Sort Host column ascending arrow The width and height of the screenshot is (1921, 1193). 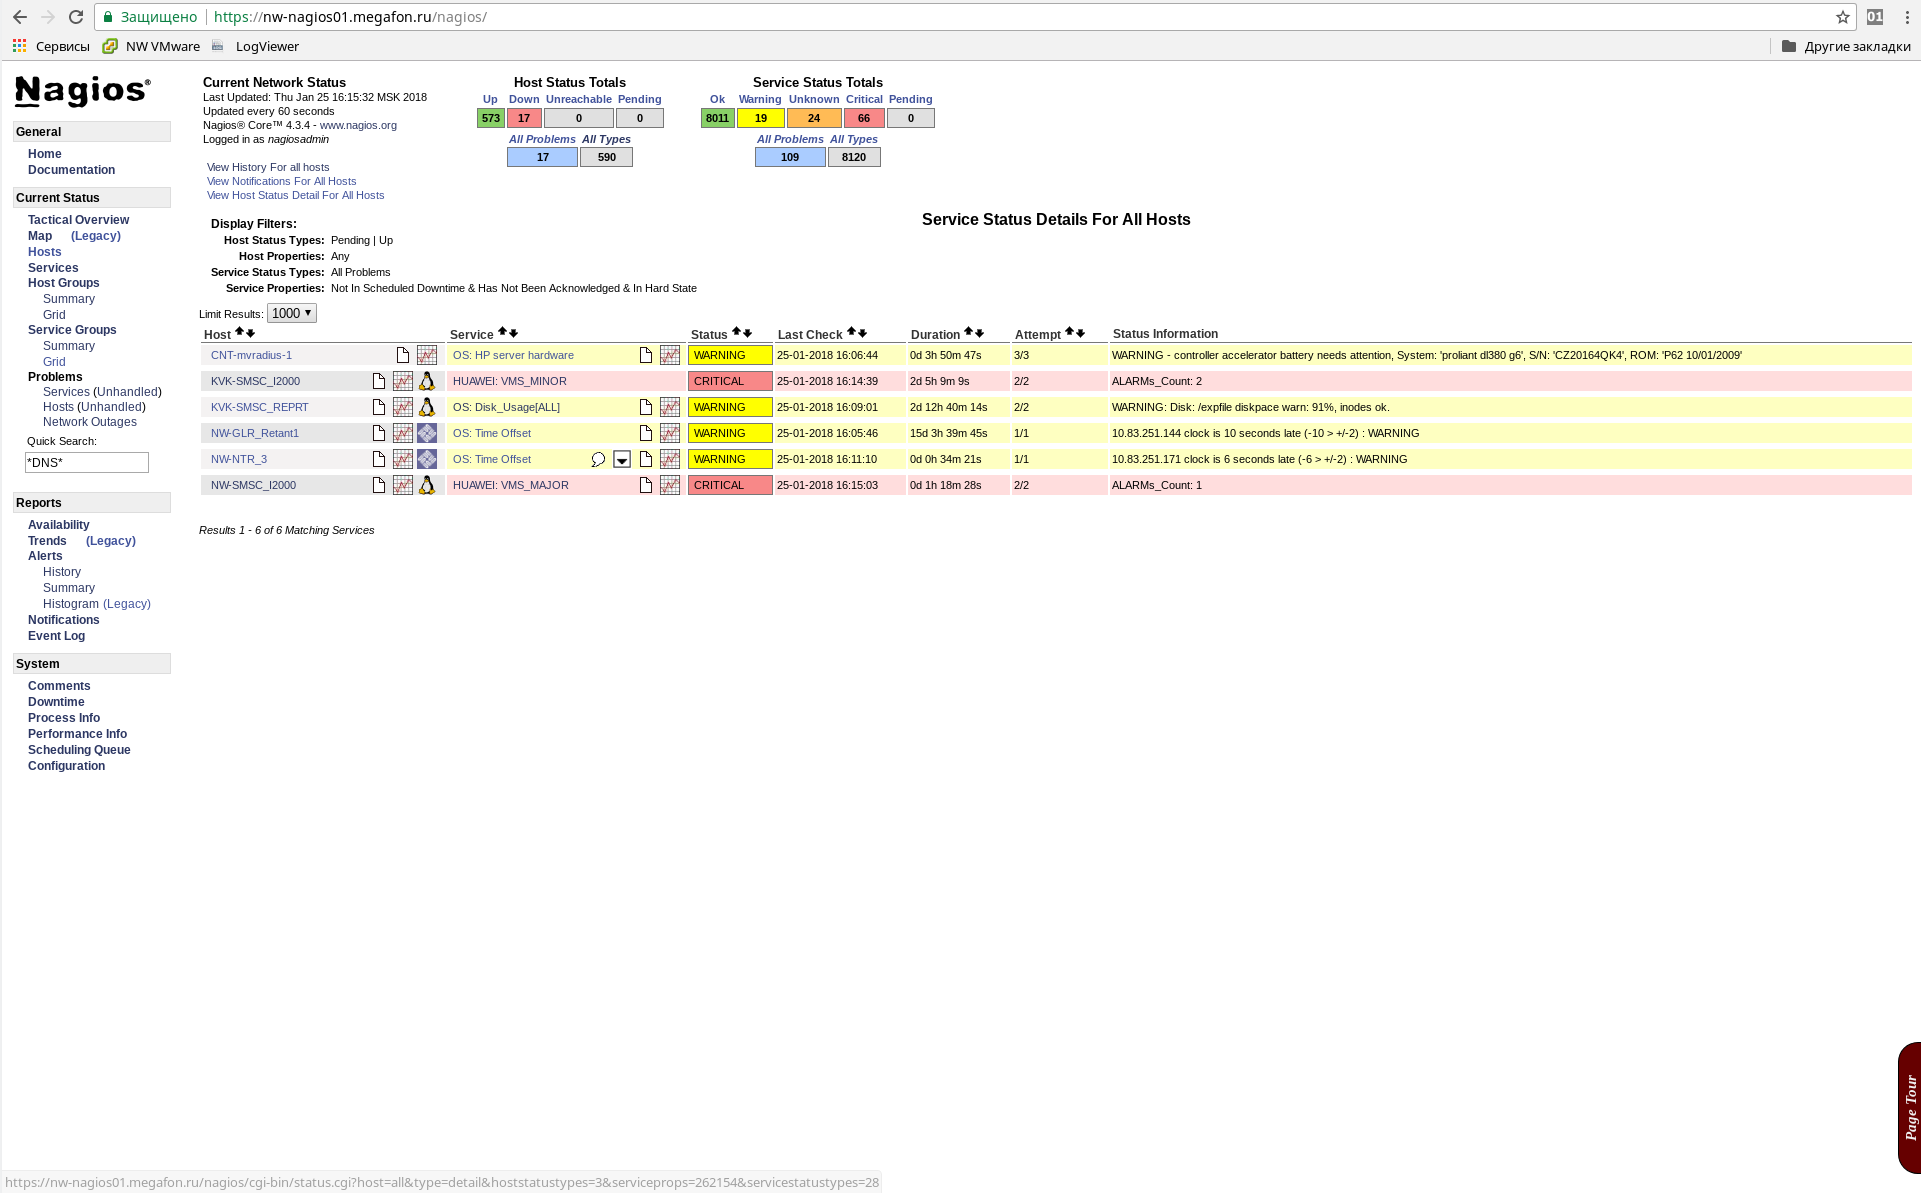(x=239, y=332)
